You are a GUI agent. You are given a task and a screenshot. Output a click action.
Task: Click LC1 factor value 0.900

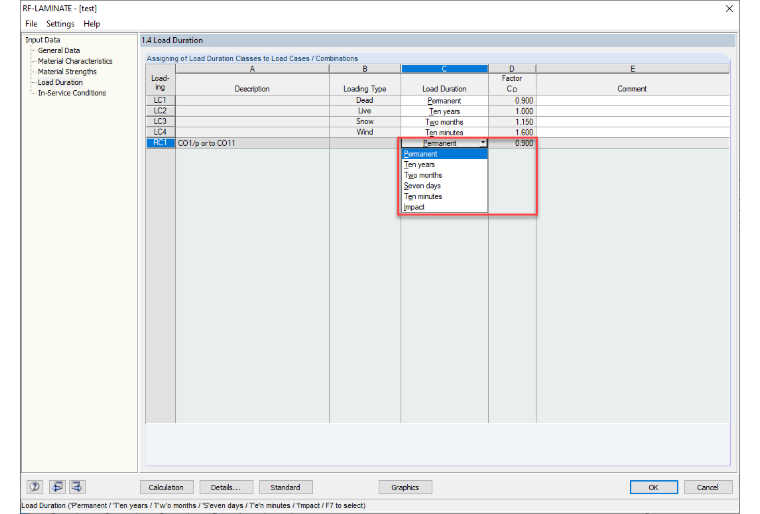tap(512, 100)
